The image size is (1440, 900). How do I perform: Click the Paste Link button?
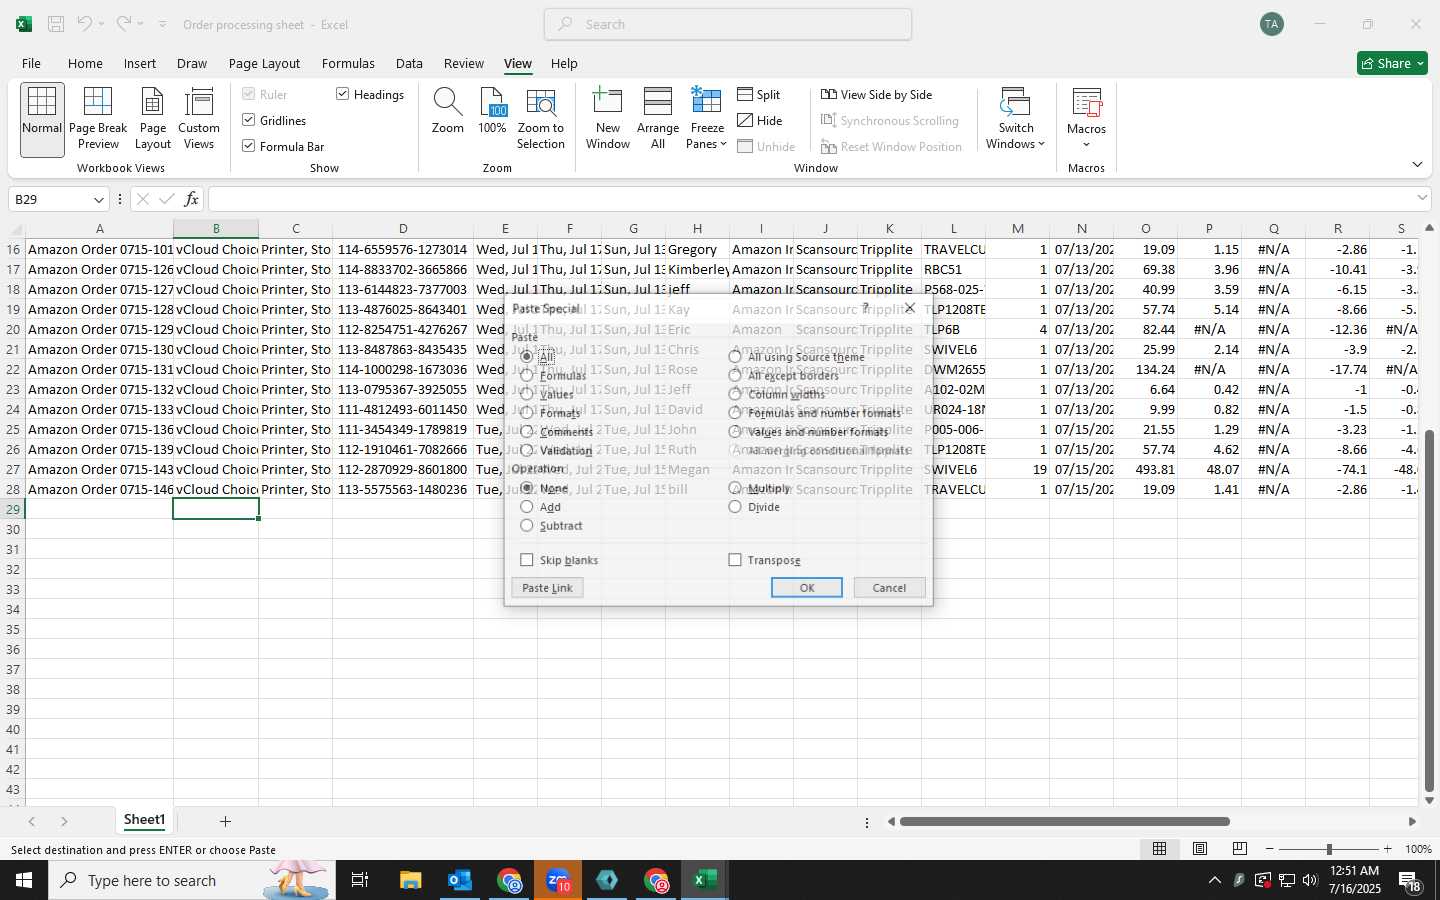tap(547, 588)
